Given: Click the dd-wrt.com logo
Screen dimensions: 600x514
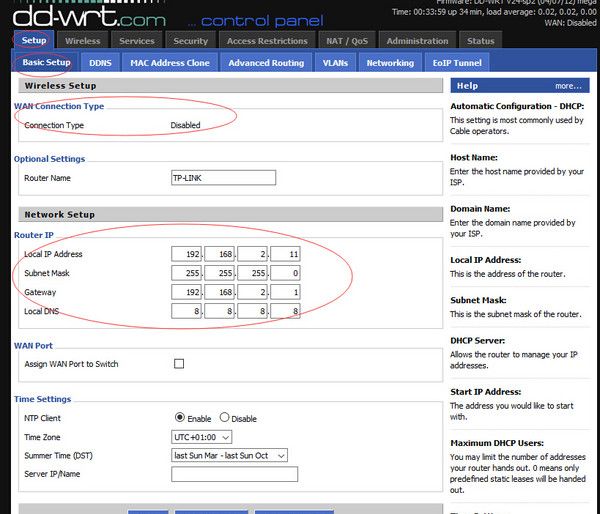Looking at the screenshot, I should (90, 16).
